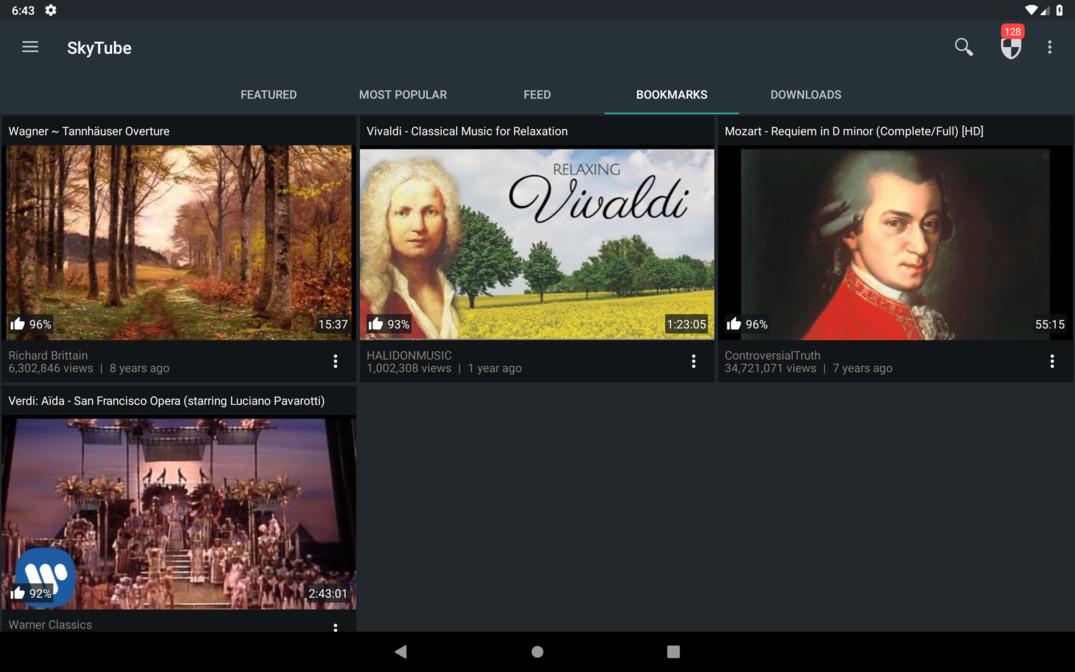
Task: Open the hamburger navigation menu
Action: tap(30, 47)
